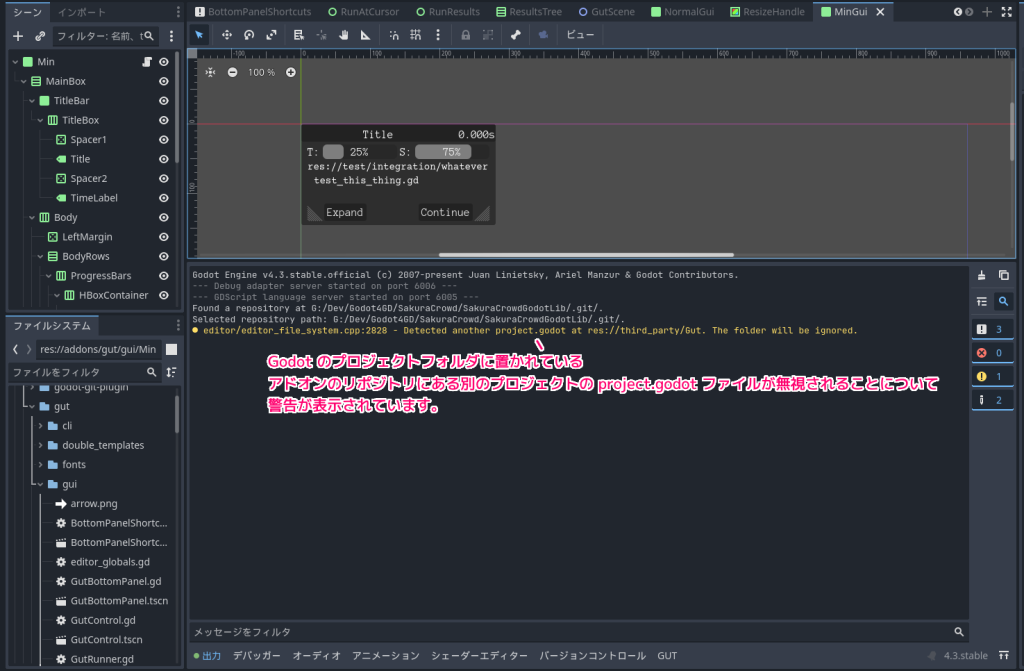Select the Move mode tool in toolbar
This screenshot has width=1024, height=671.
click(x=226, y=34)
